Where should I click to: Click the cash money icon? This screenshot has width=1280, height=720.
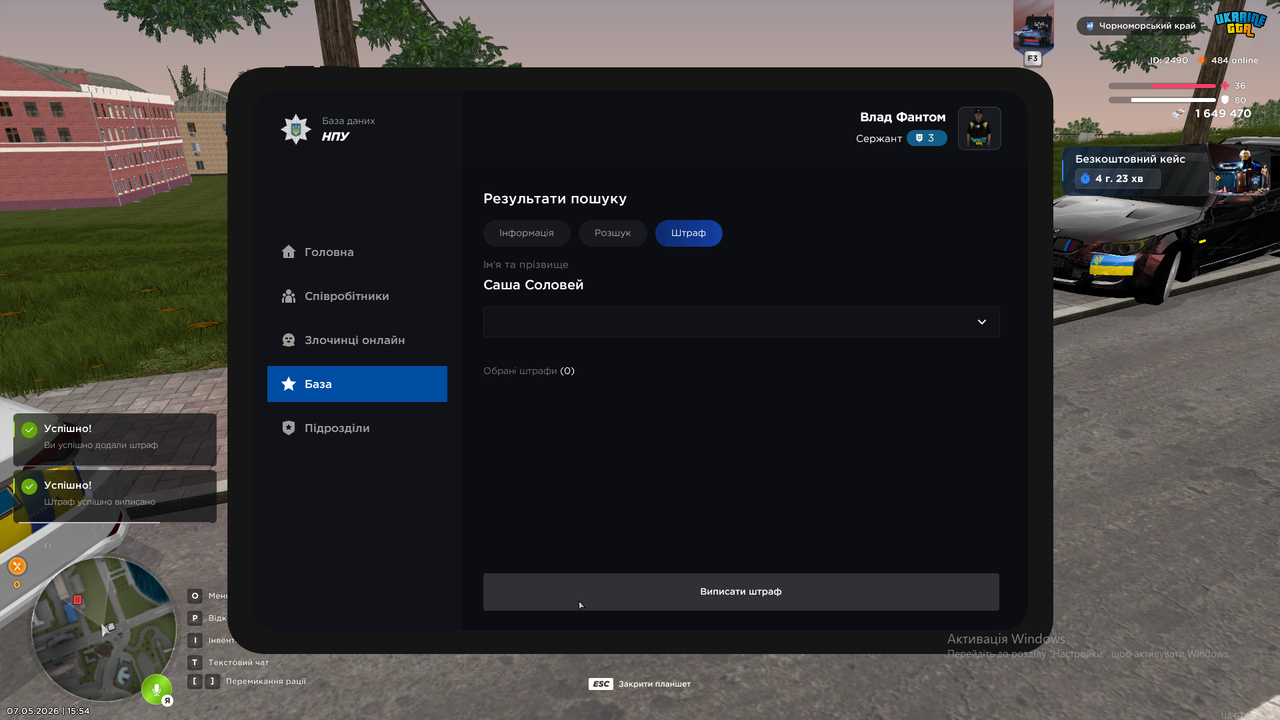click(x=1180, y=113)
